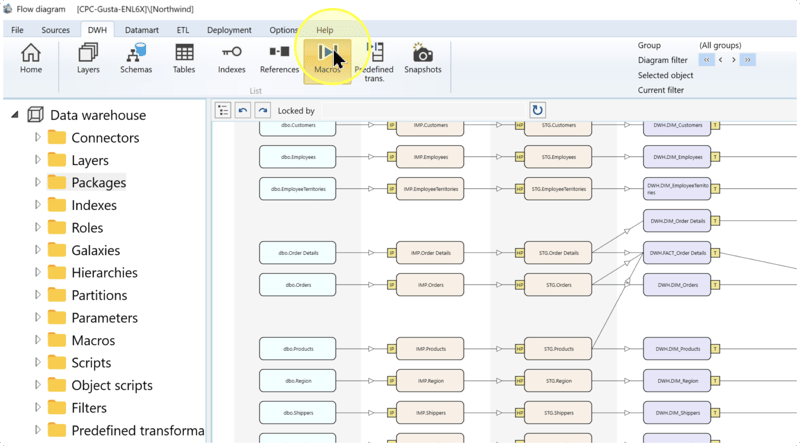
Task: Expand the Hierarchies folder
Action: pyautogui.click(x=37, y=272)
